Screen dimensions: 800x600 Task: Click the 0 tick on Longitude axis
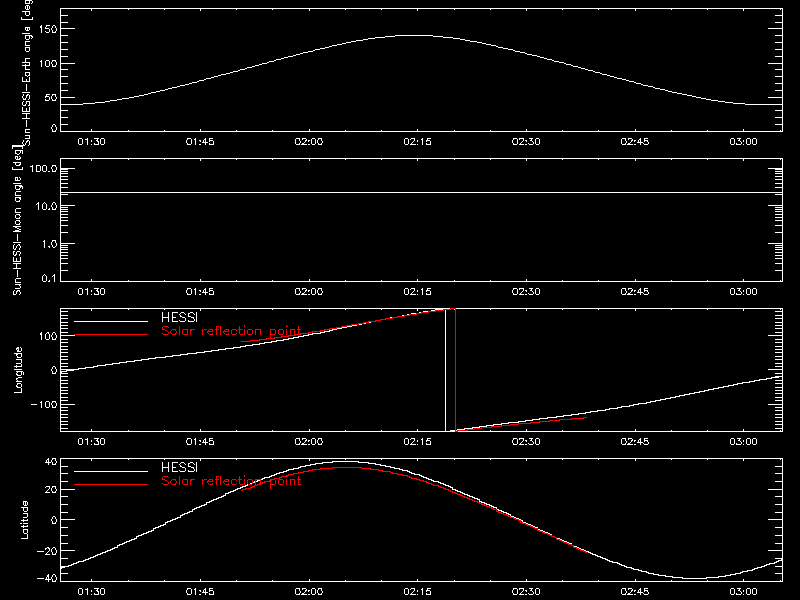[54, 370]
